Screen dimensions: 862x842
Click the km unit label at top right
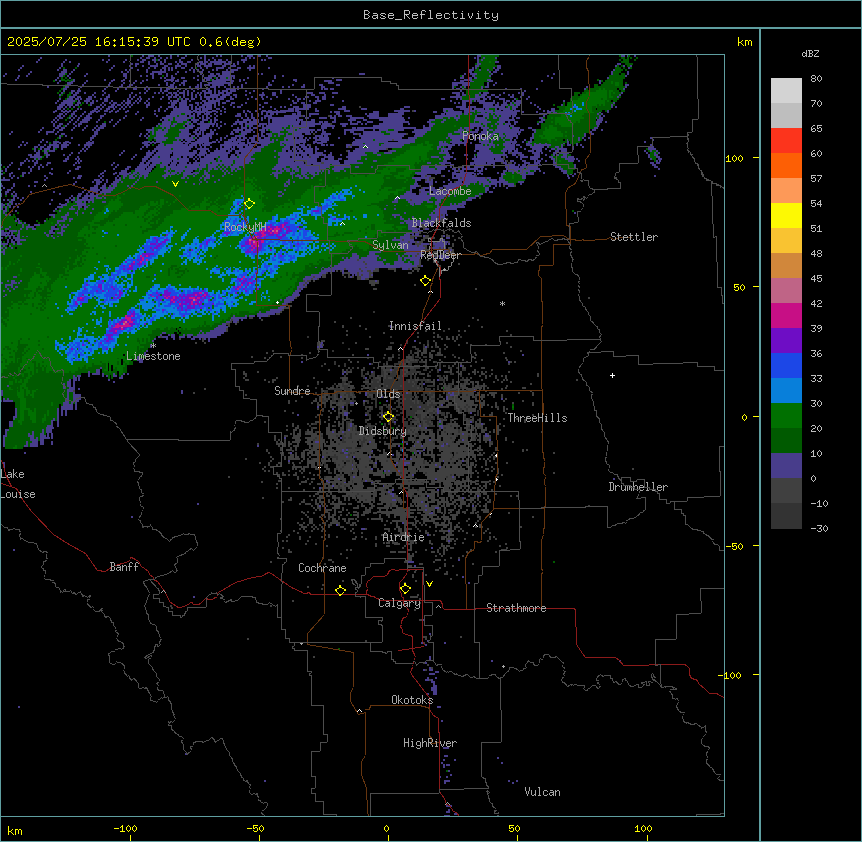click(744, 42)
